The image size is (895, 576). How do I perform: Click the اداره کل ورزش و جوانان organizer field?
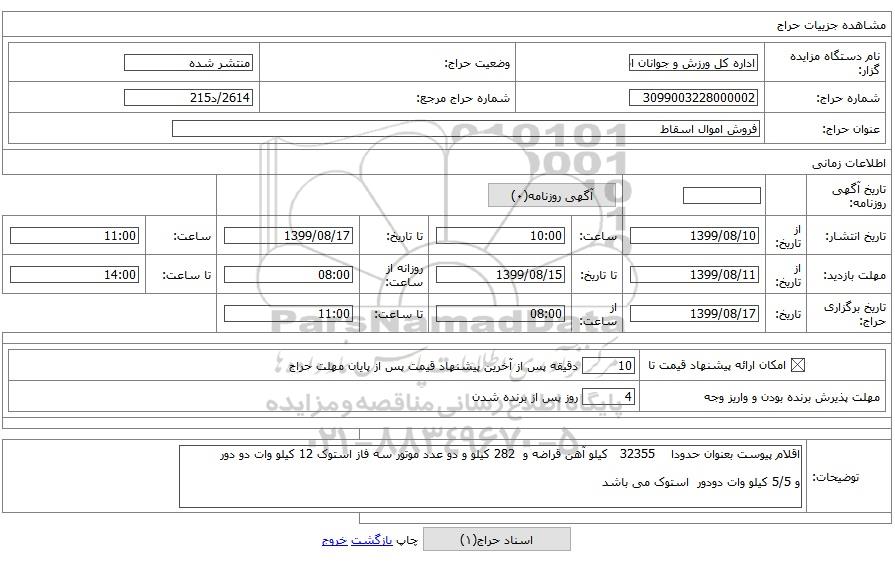point(694,63)
